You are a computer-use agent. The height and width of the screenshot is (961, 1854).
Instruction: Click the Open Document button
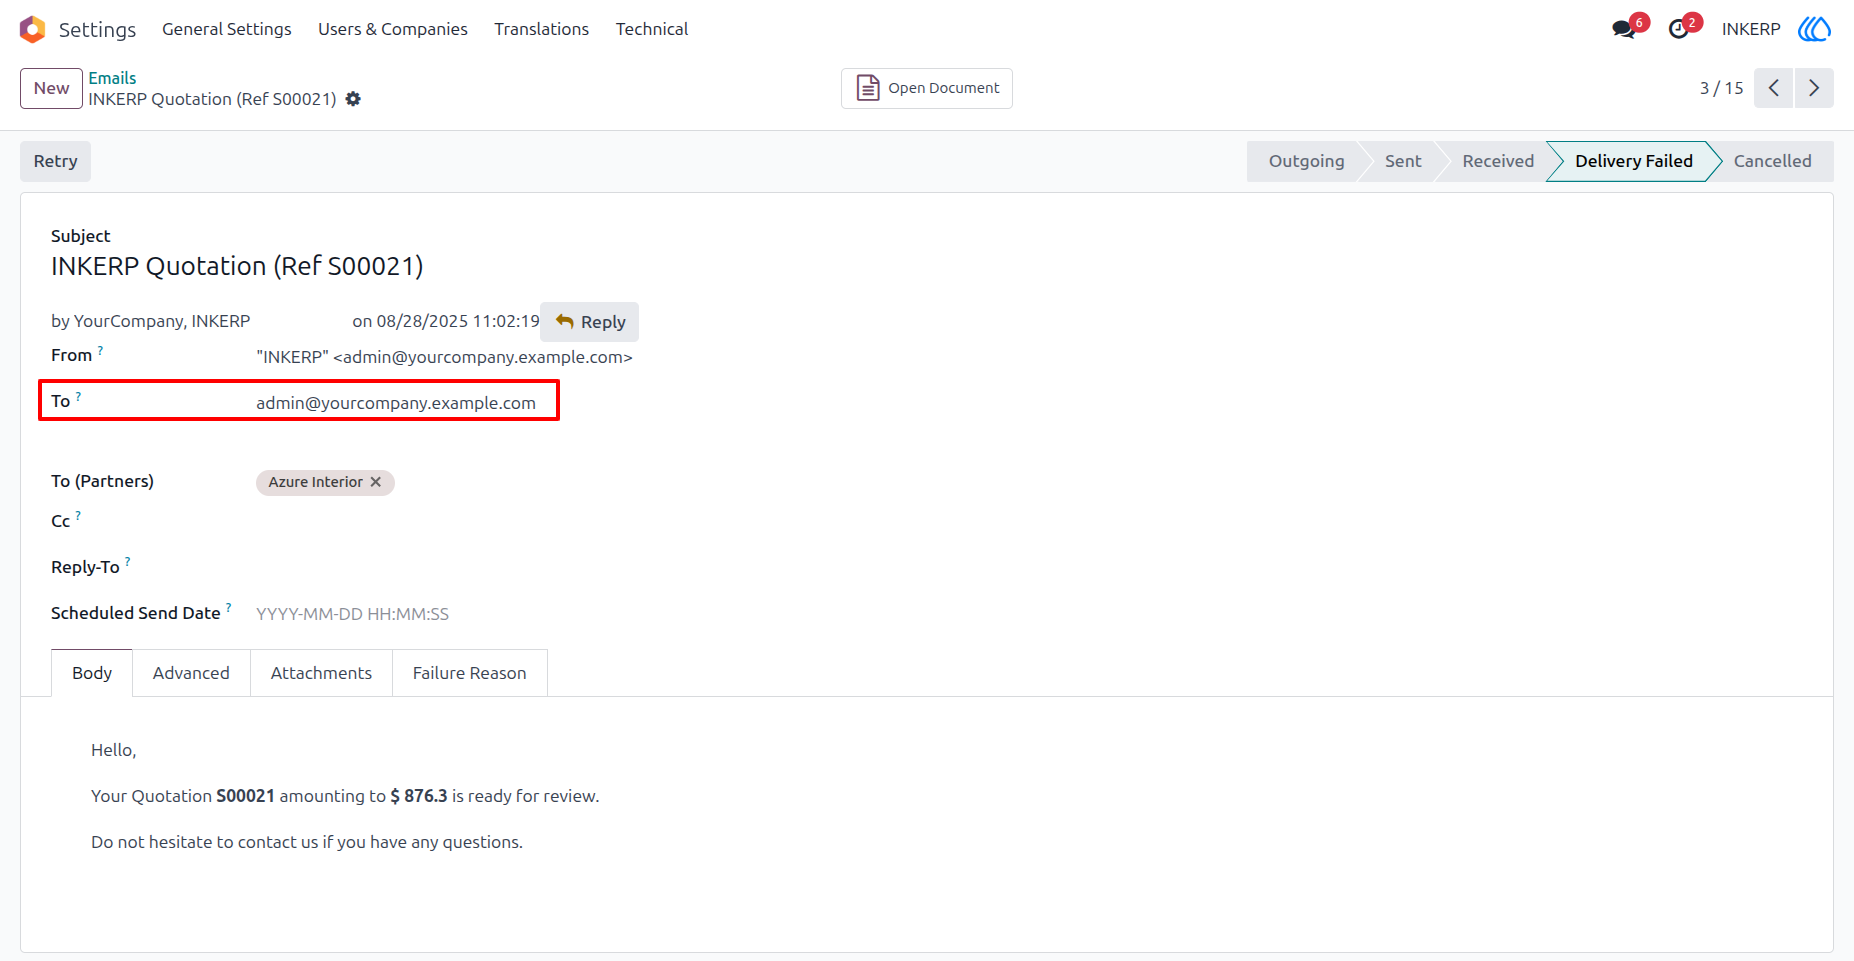927,88
